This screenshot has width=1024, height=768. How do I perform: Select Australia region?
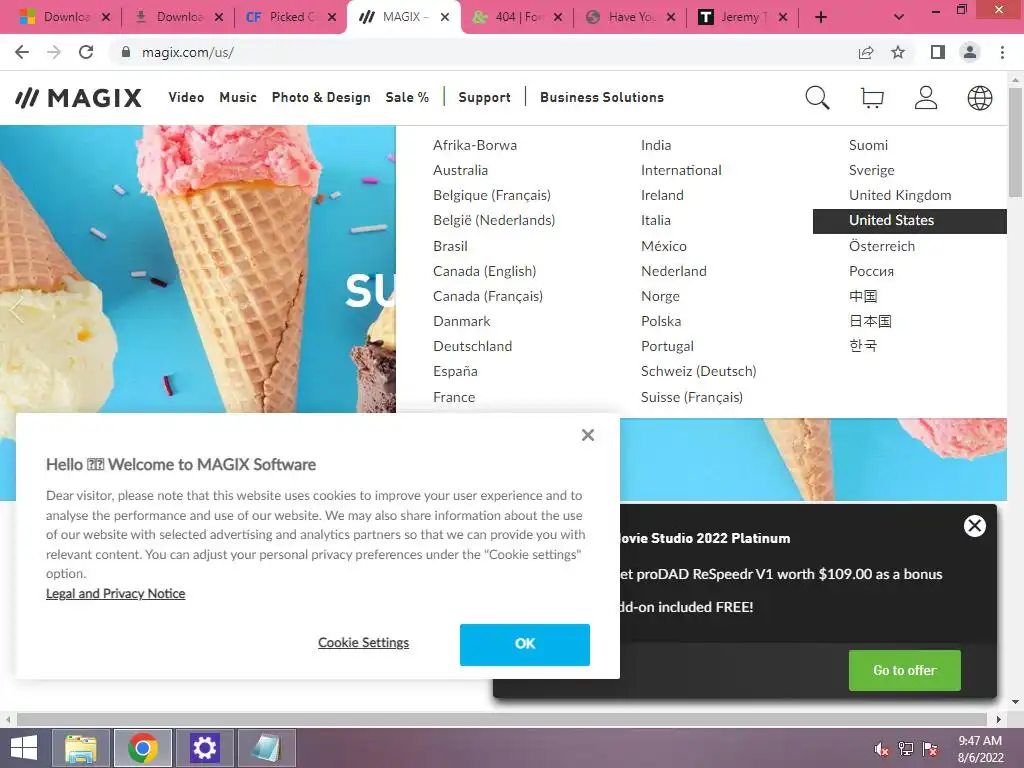pos(460,170)
